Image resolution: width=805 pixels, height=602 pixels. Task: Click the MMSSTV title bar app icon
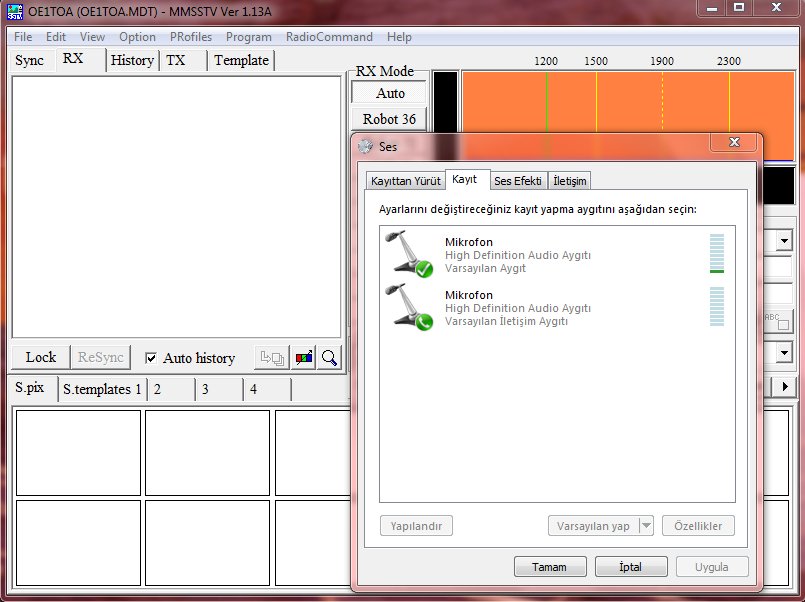pos(15,10)
